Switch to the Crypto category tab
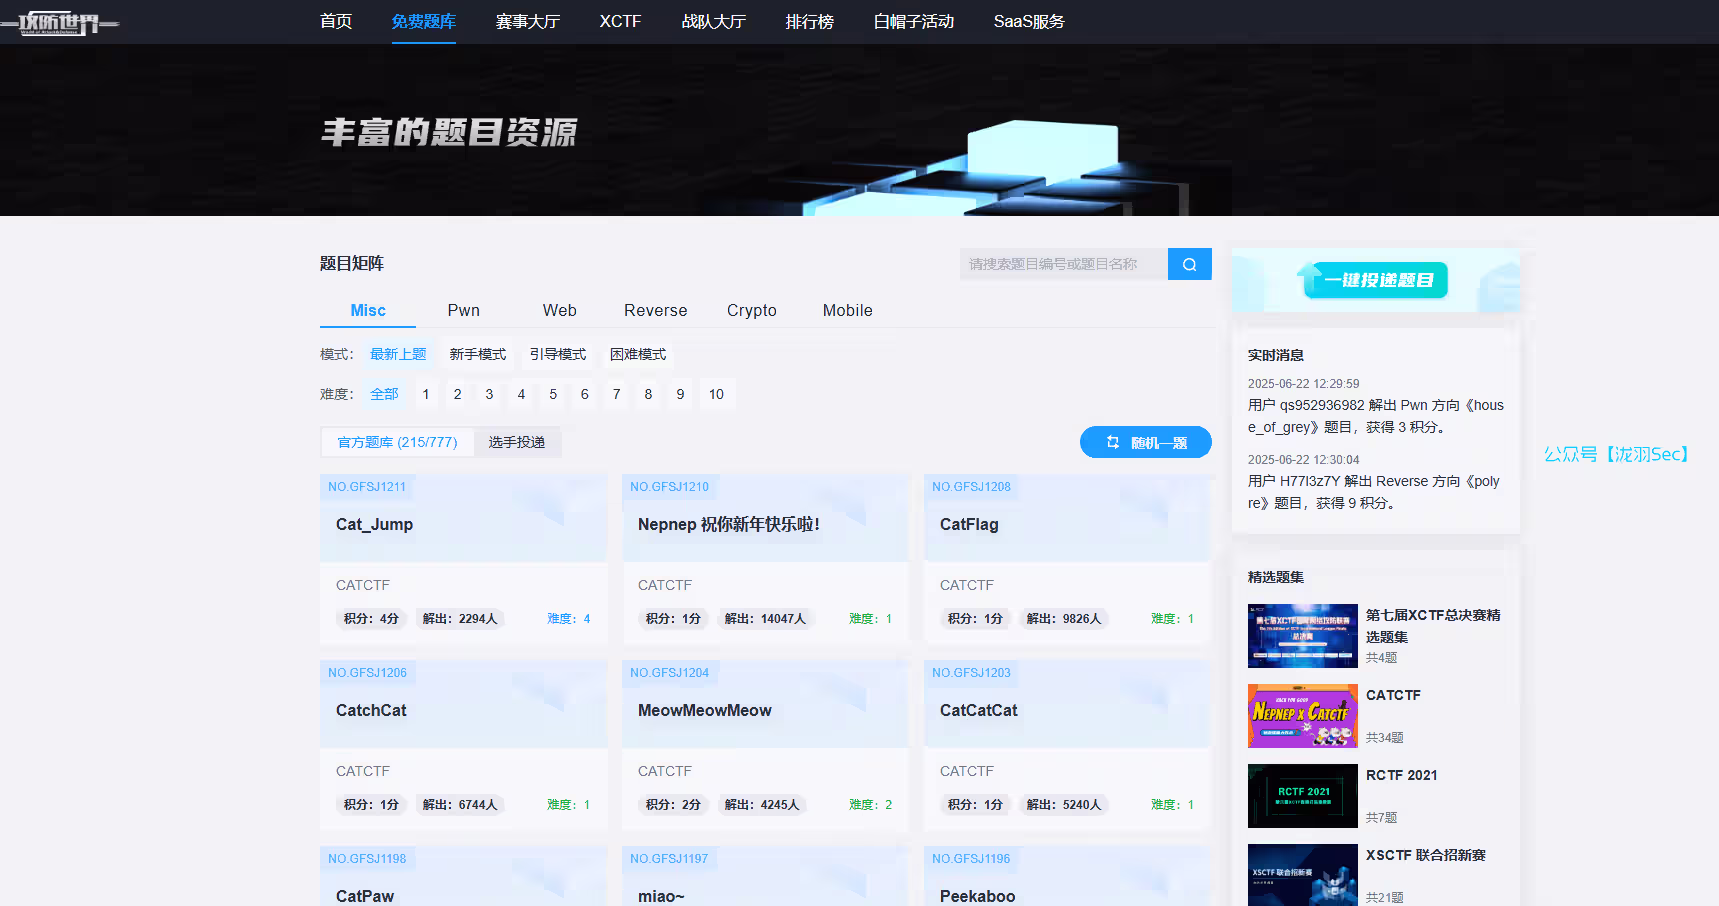The width and height of the screenshot is (1719, 906). (x=751, y=310)
